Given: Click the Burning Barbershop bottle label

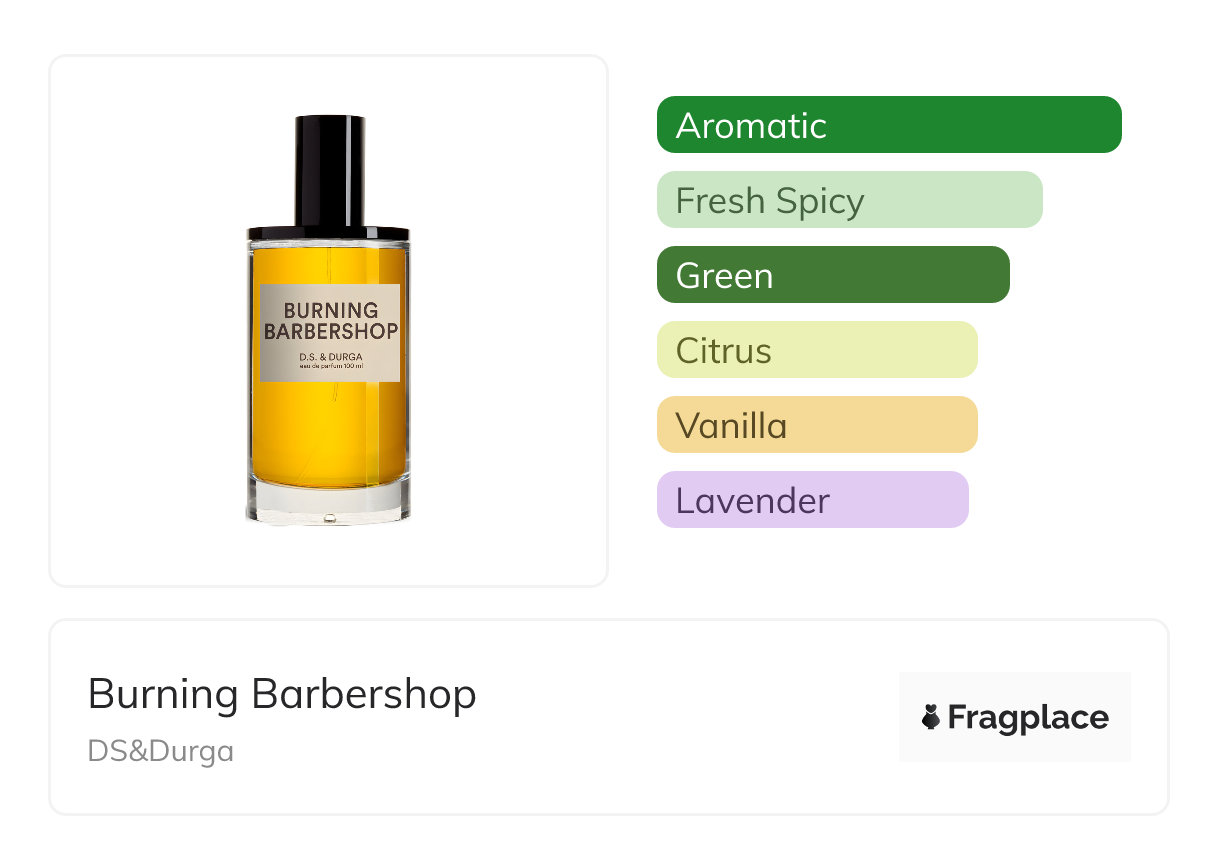Looking at the screenshot, I should point(330,332).
